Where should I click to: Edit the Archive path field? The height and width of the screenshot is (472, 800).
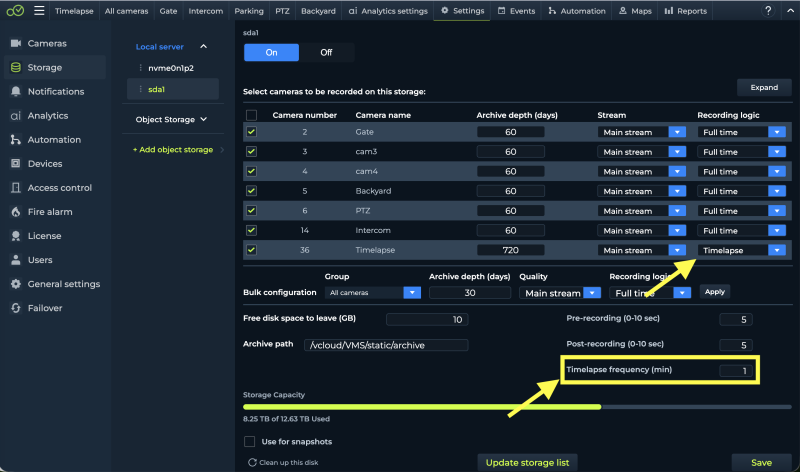[386, 345]
